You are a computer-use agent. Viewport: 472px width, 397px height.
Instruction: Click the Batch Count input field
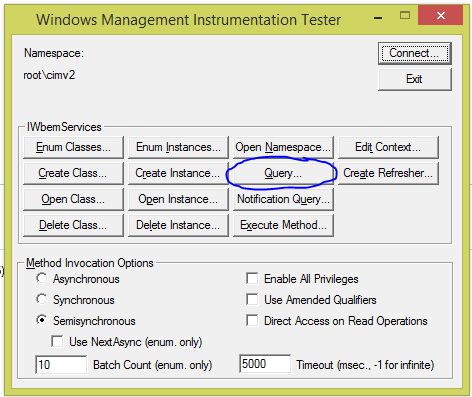tap(61, 364)
